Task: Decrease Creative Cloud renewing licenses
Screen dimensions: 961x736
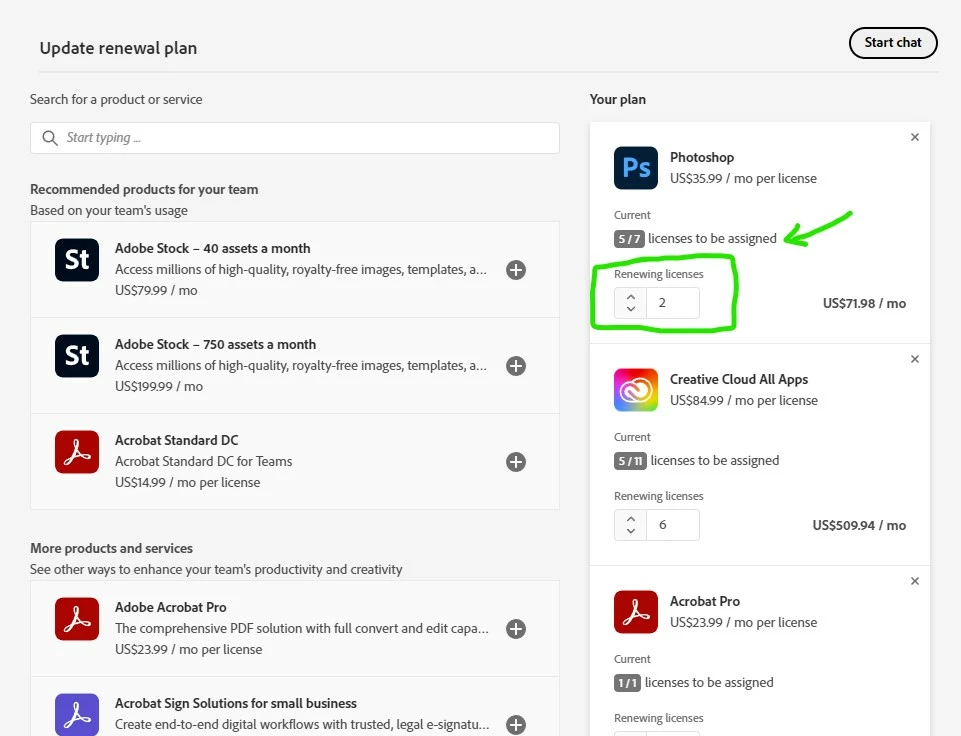Action: pyautogui.click(x=631, y=531)
